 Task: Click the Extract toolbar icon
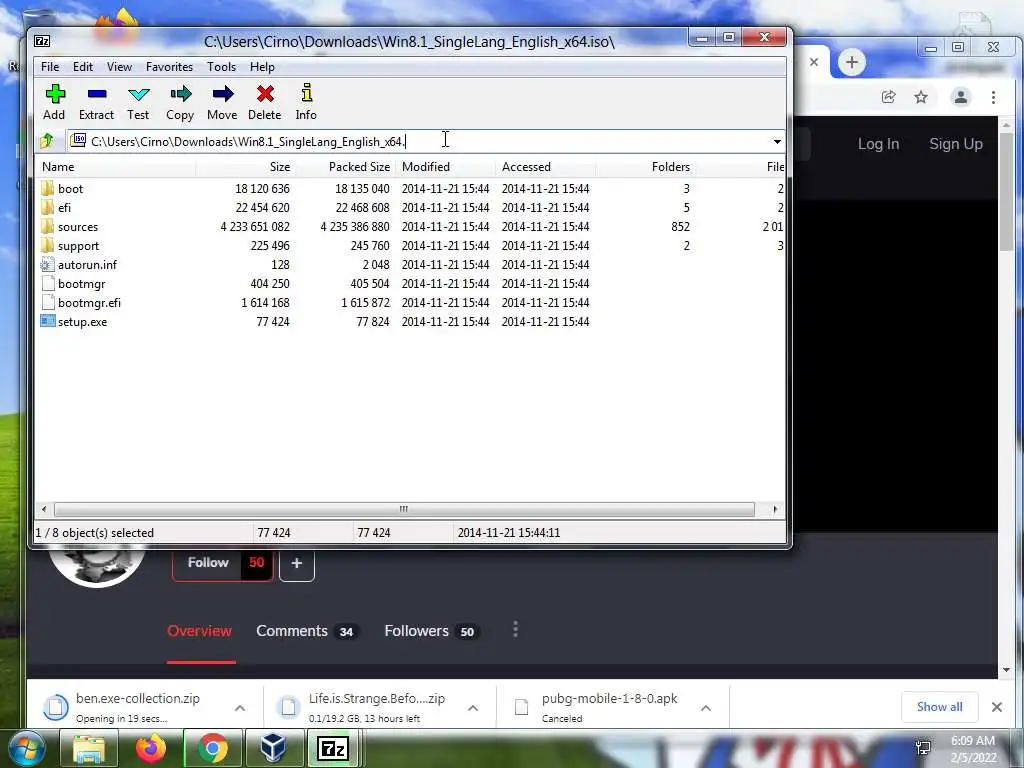coord(97,94)
